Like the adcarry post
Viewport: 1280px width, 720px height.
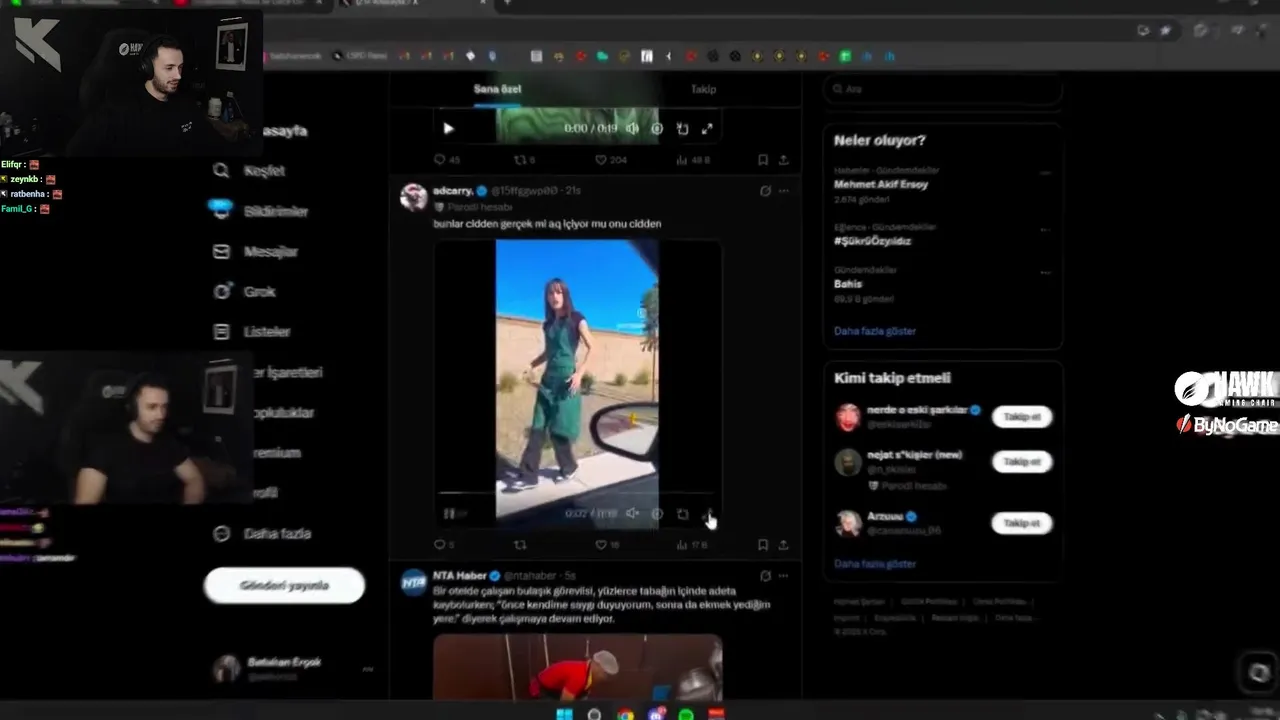(606, 545)
